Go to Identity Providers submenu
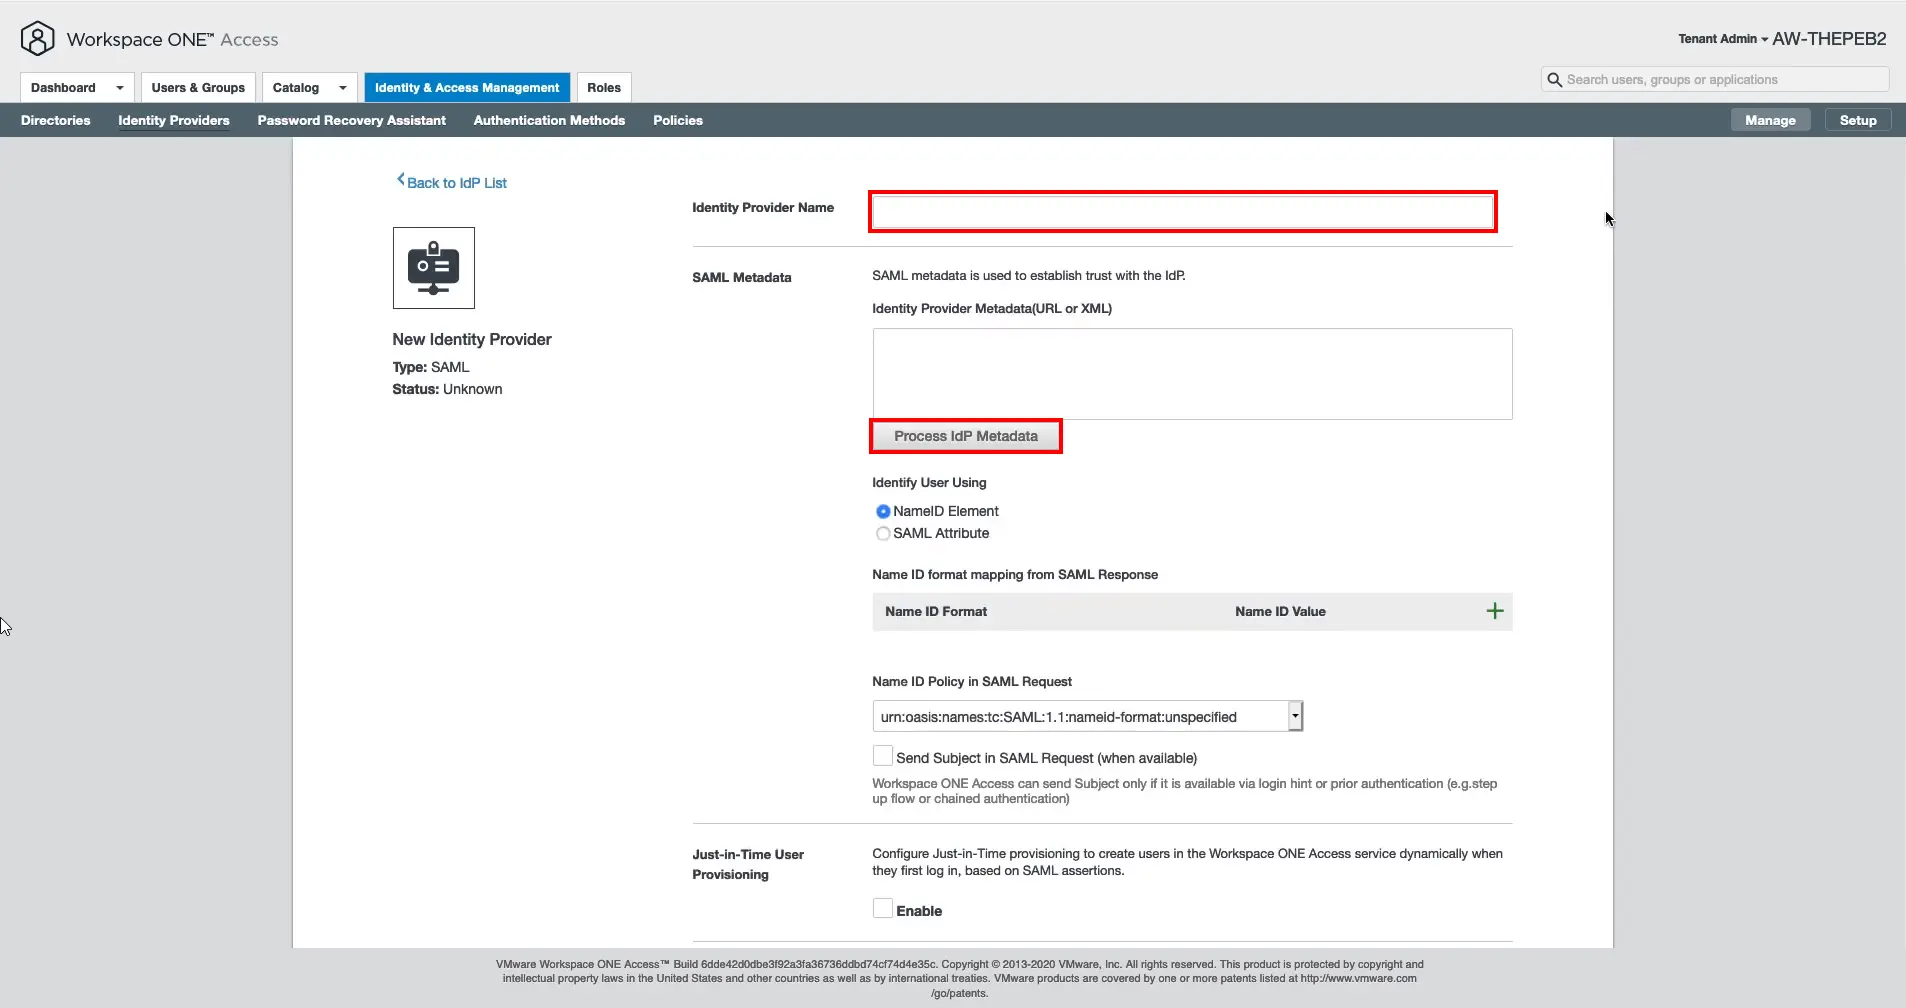The height and width of the screenshot is (1008, 1906). pos(174,120)
